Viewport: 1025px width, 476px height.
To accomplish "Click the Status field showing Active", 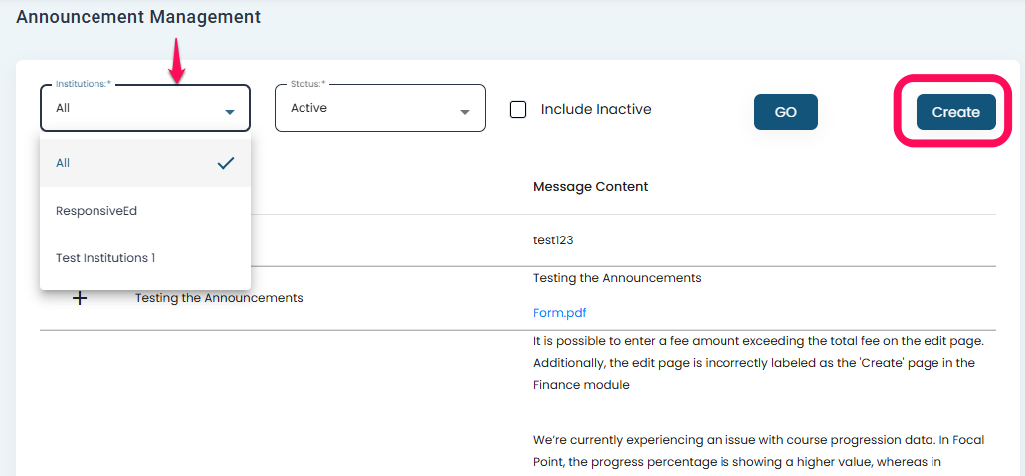I will tap(365, 108).
